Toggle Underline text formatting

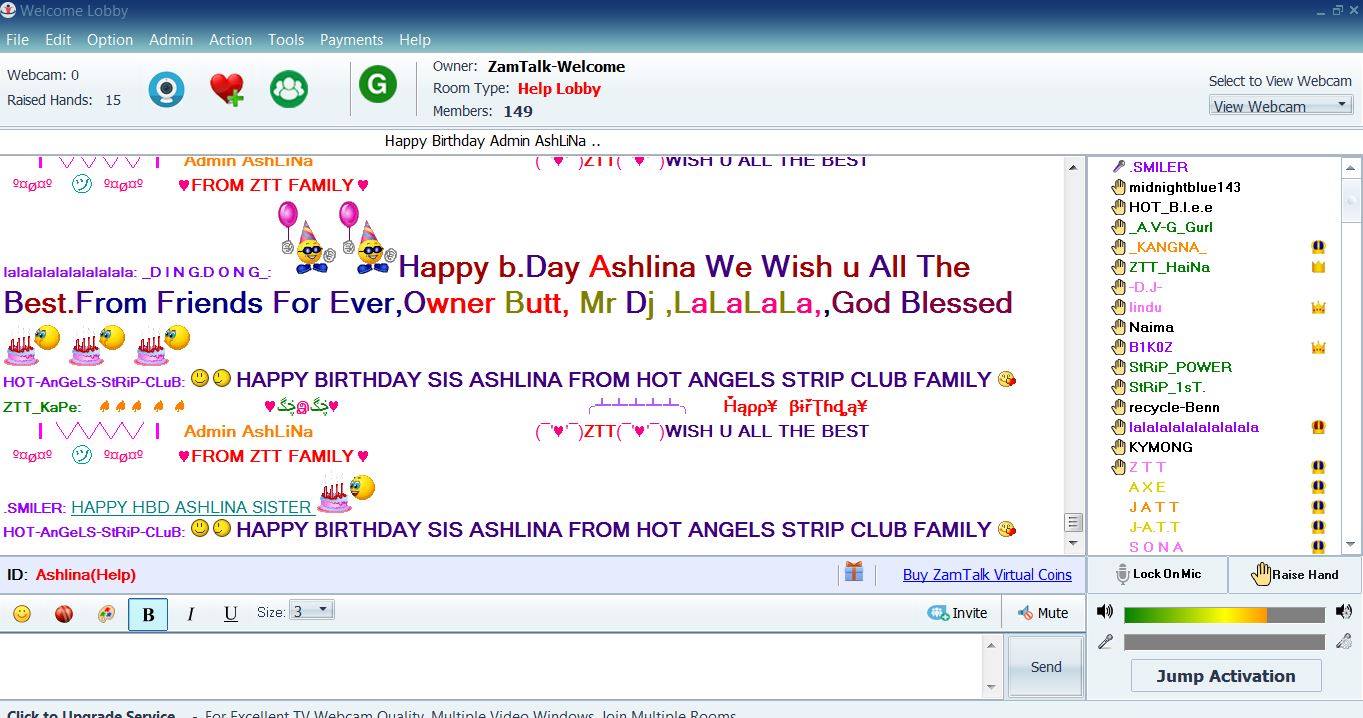tap(230, 614)
